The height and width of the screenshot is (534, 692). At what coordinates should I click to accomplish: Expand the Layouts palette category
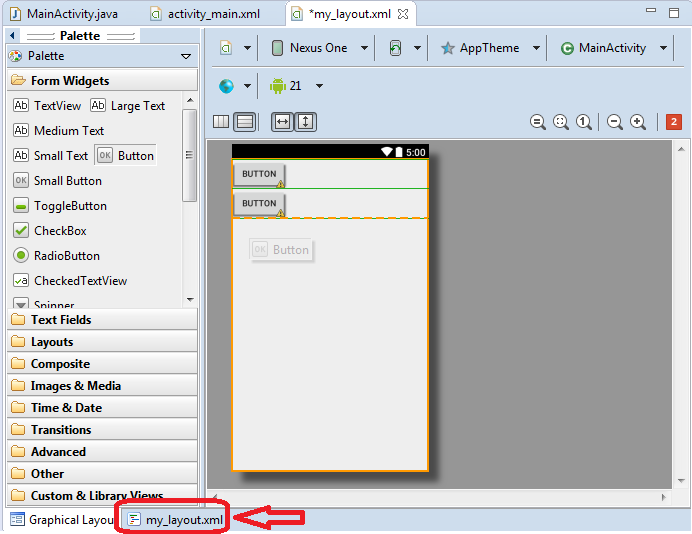click(52, 342)
